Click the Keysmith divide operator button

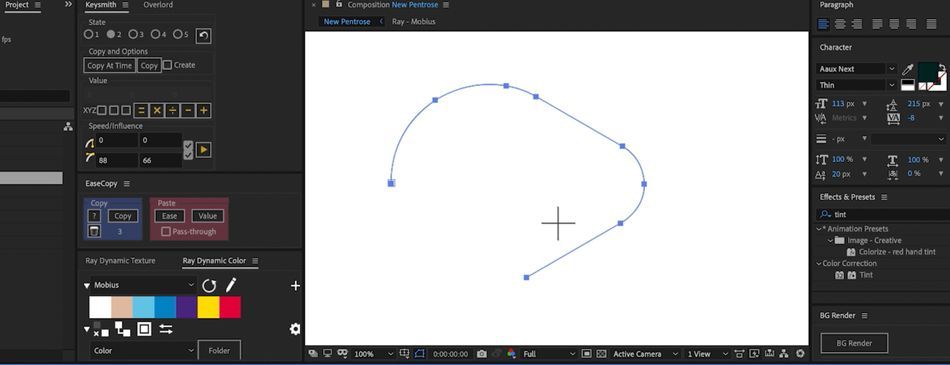coord(173,110)
